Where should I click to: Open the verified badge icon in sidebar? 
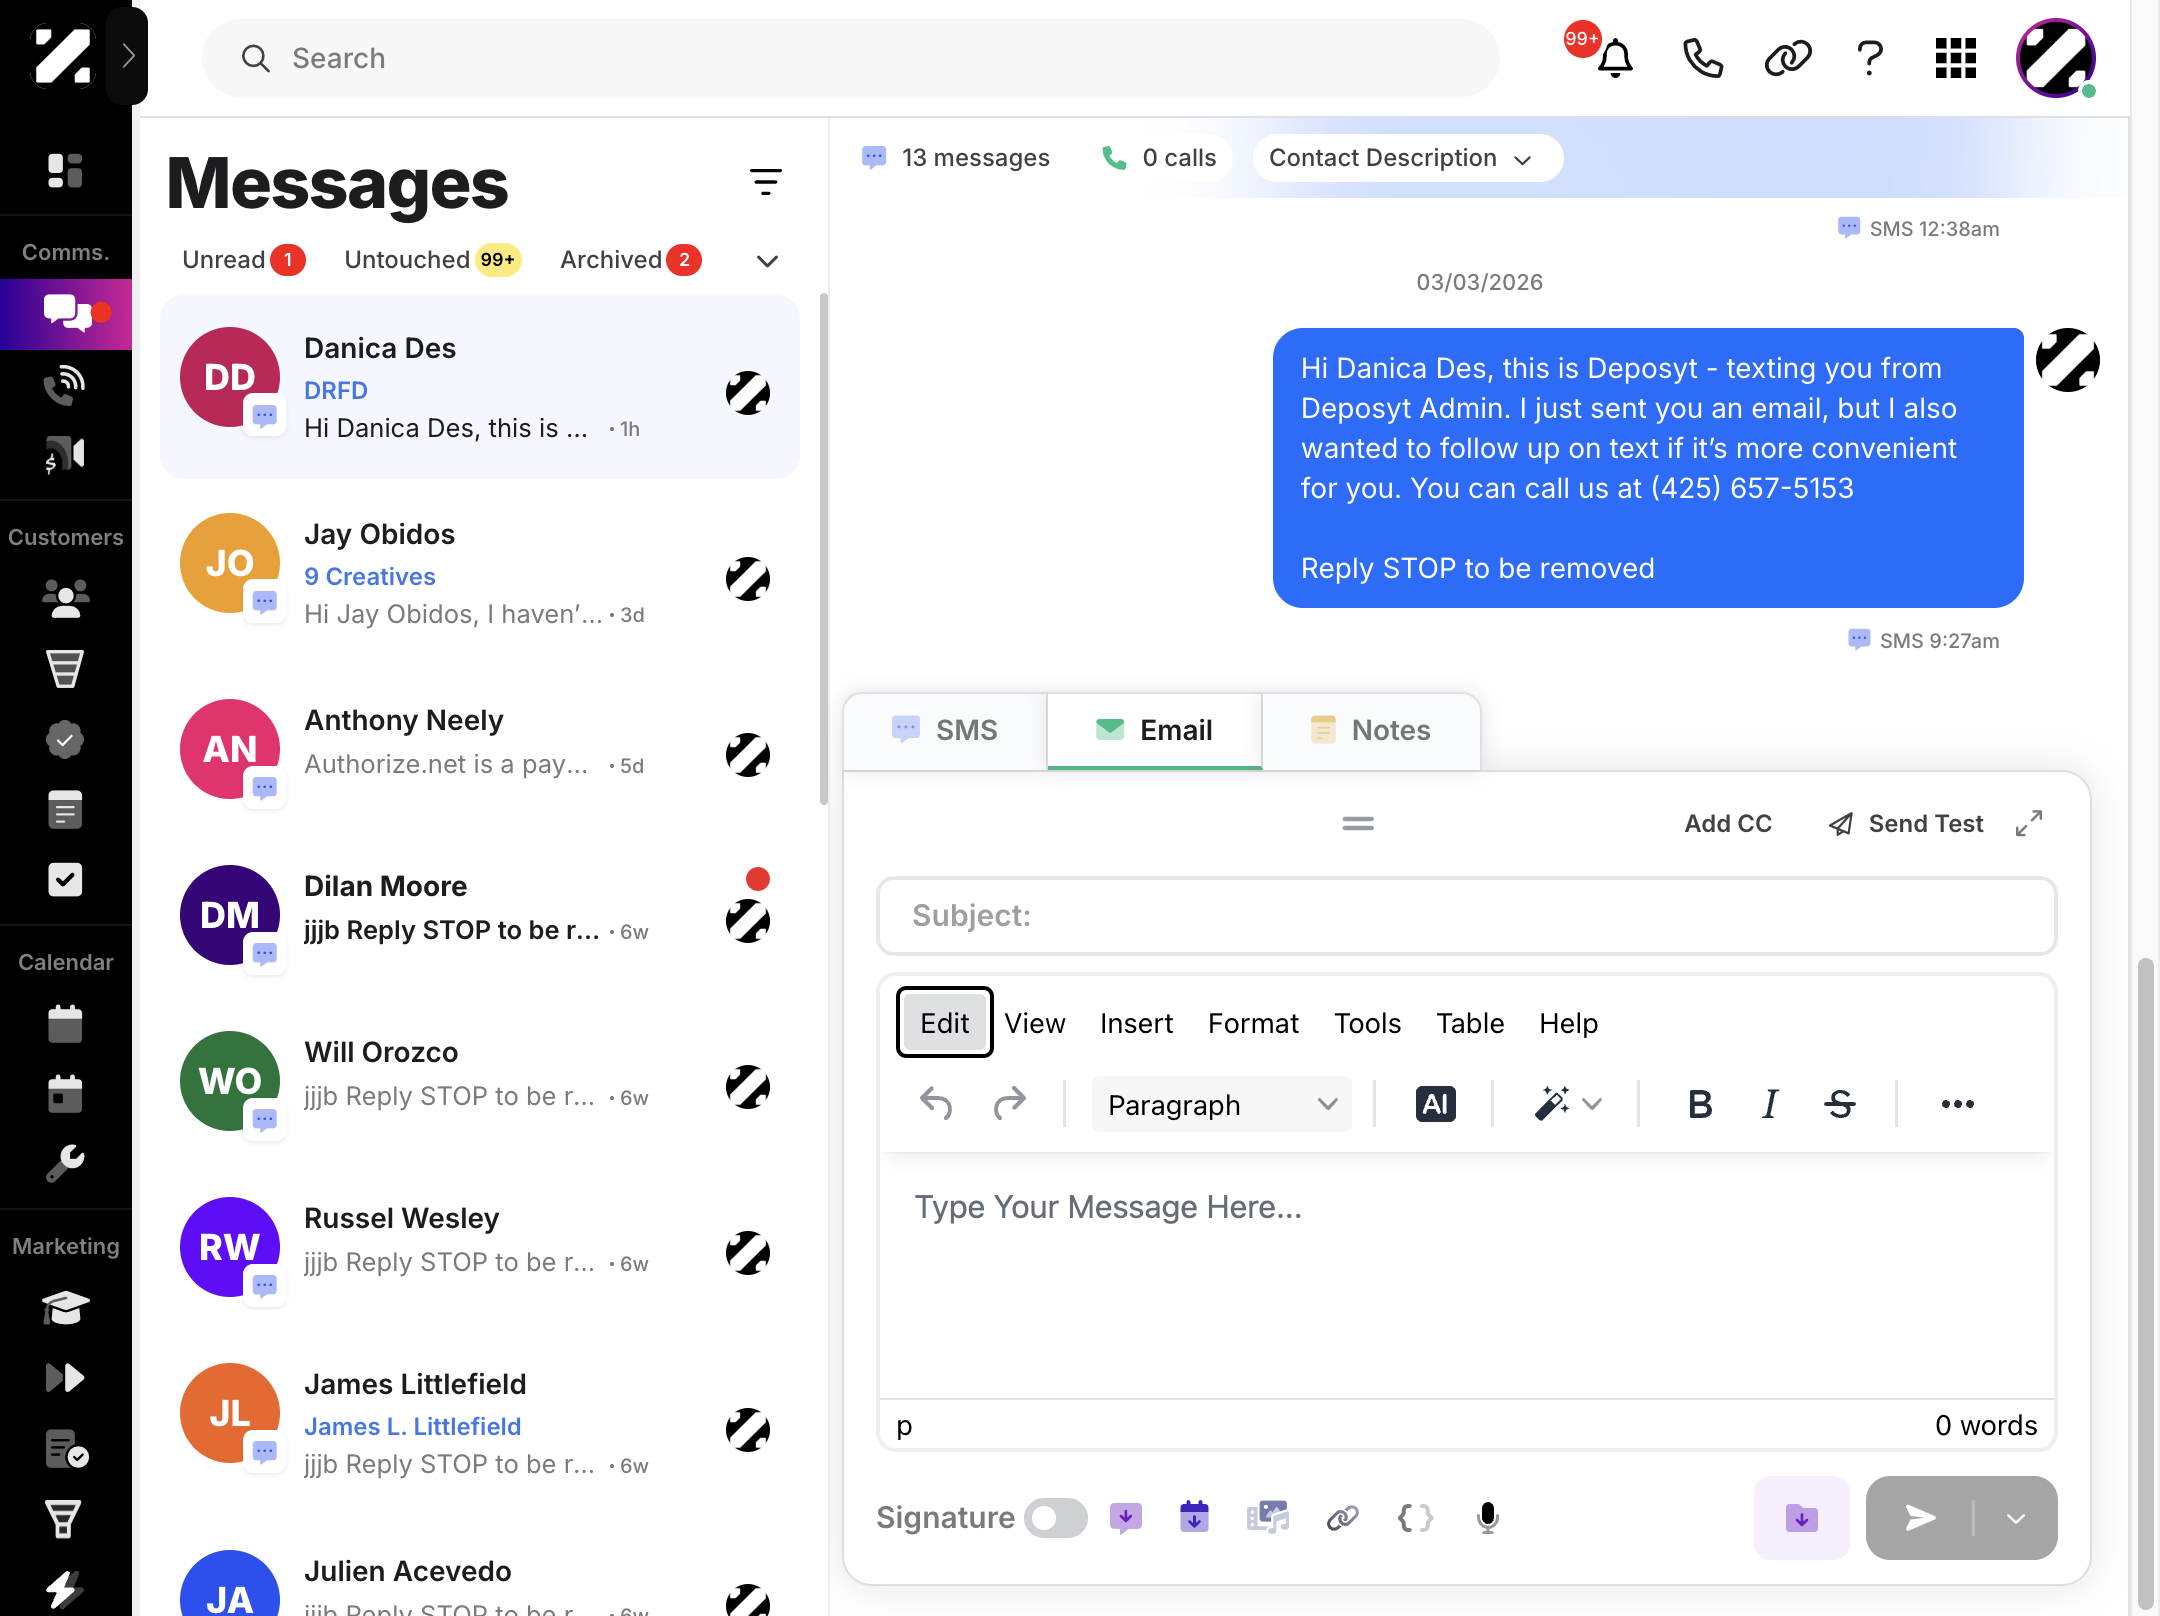(65, 740)
